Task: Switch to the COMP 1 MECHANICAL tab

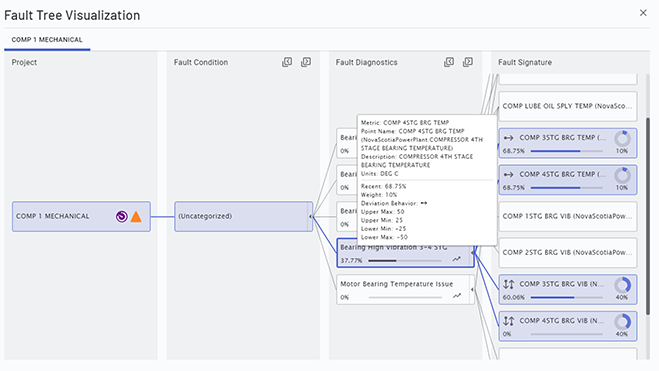Action: coord(47,39)
